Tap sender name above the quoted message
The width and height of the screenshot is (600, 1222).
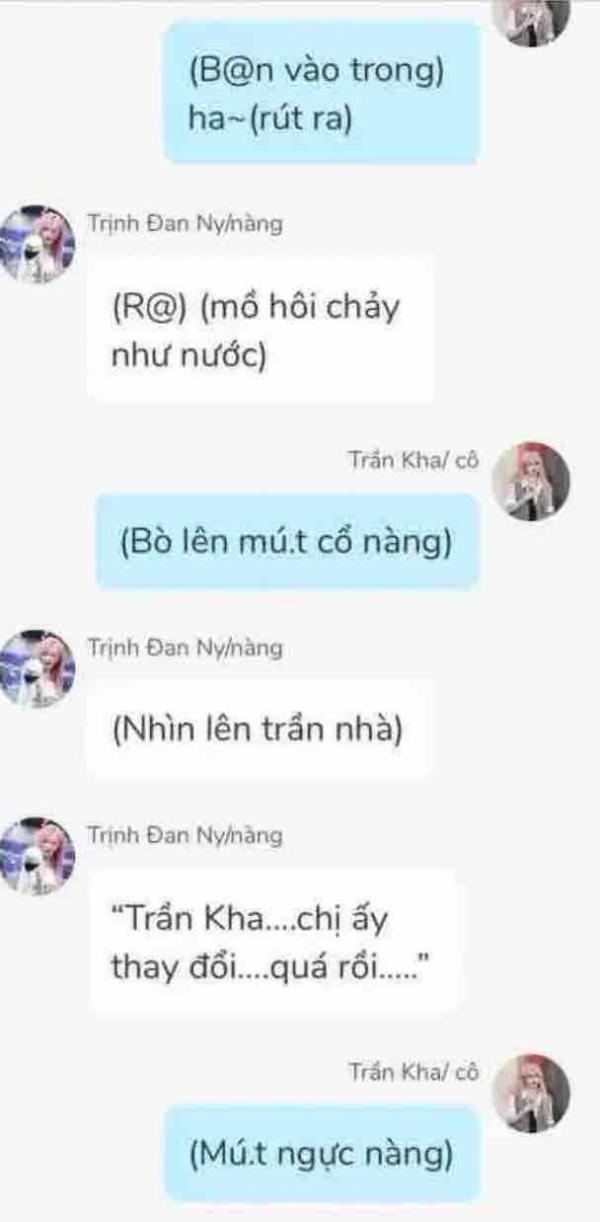tap(185, 834)
